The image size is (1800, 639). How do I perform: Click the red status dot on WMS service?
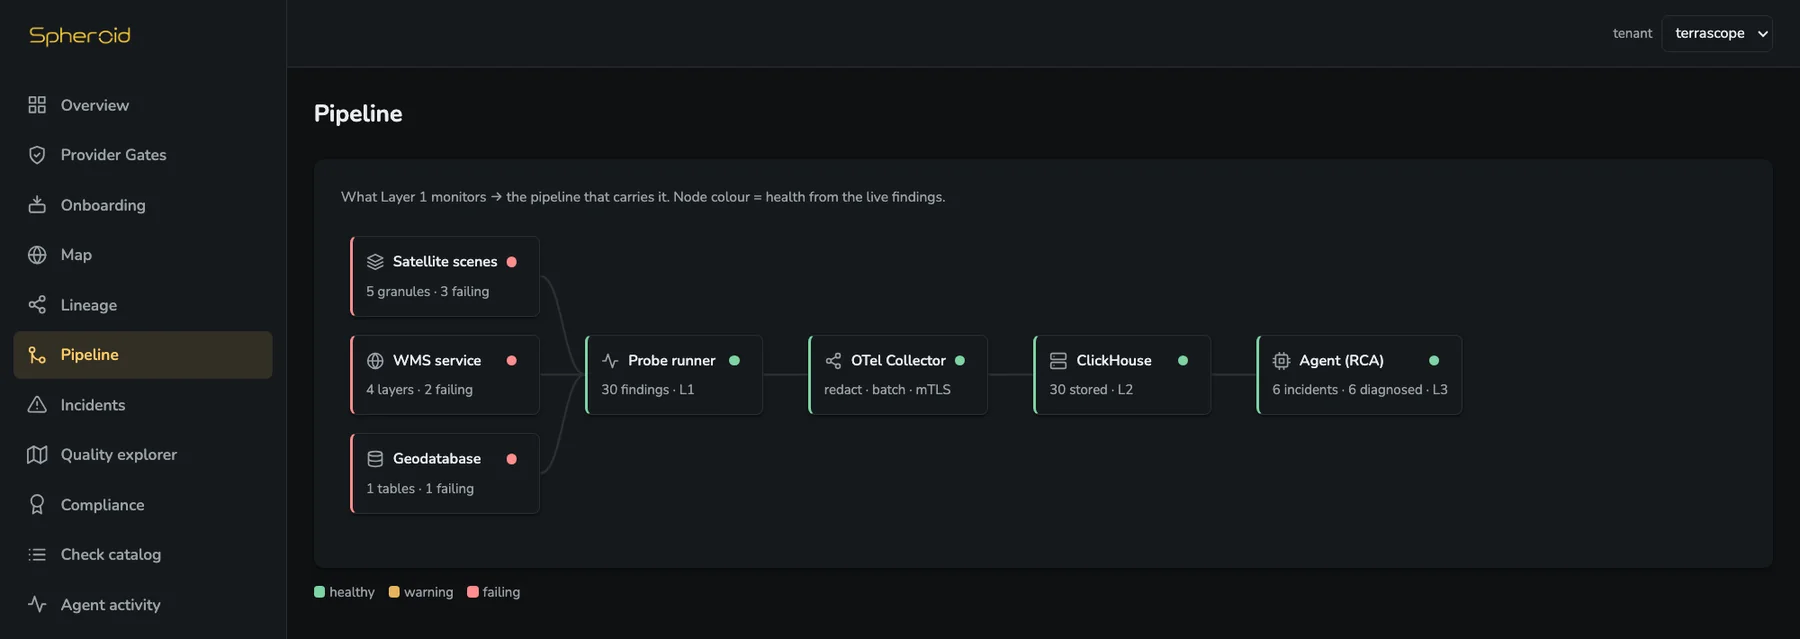click(512, 361)
